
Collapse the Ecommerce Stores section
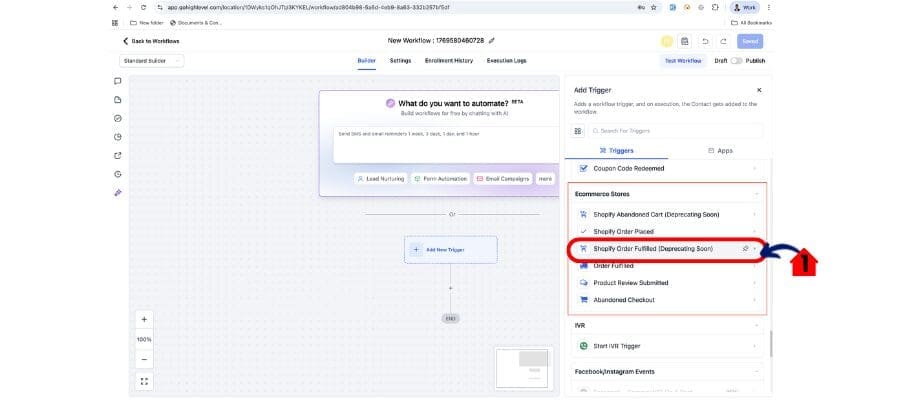[x=756, y=194]
